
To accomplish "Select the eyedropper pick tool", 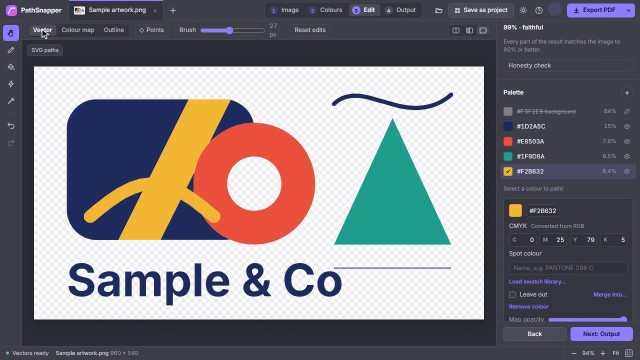I will point(11,101).
